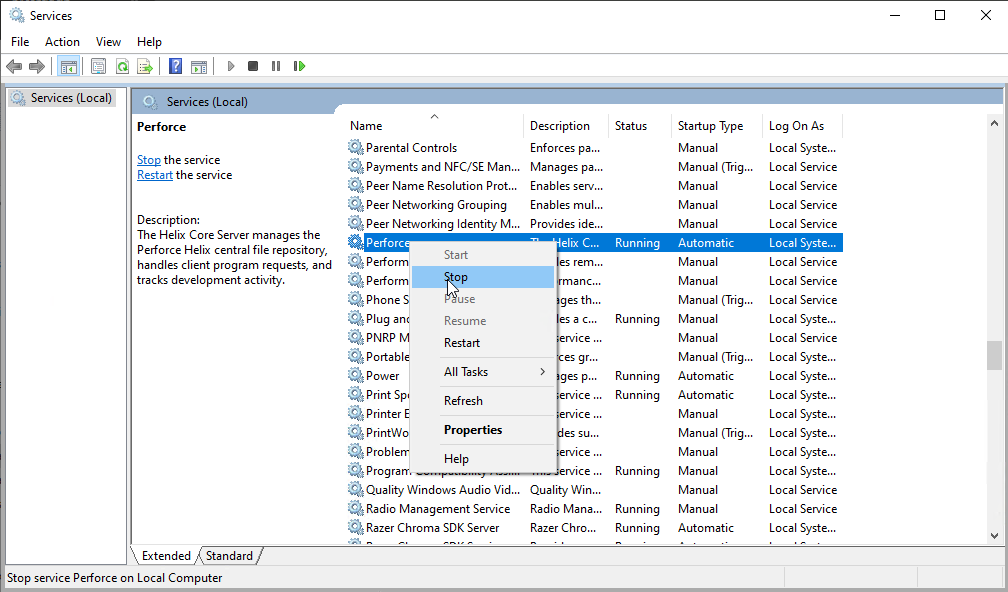
Task: Stop the Perforce service via the stop toolbar icon
Action: pos(253,66)
